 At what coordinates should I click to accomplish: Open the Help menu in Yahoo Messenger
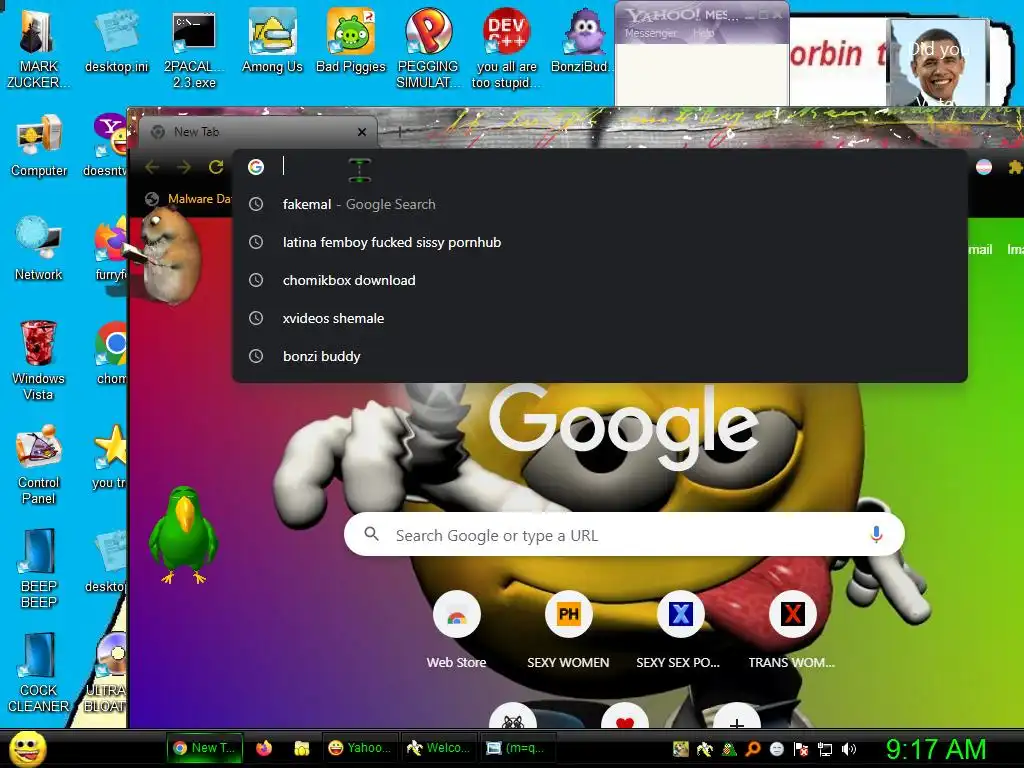703,33
